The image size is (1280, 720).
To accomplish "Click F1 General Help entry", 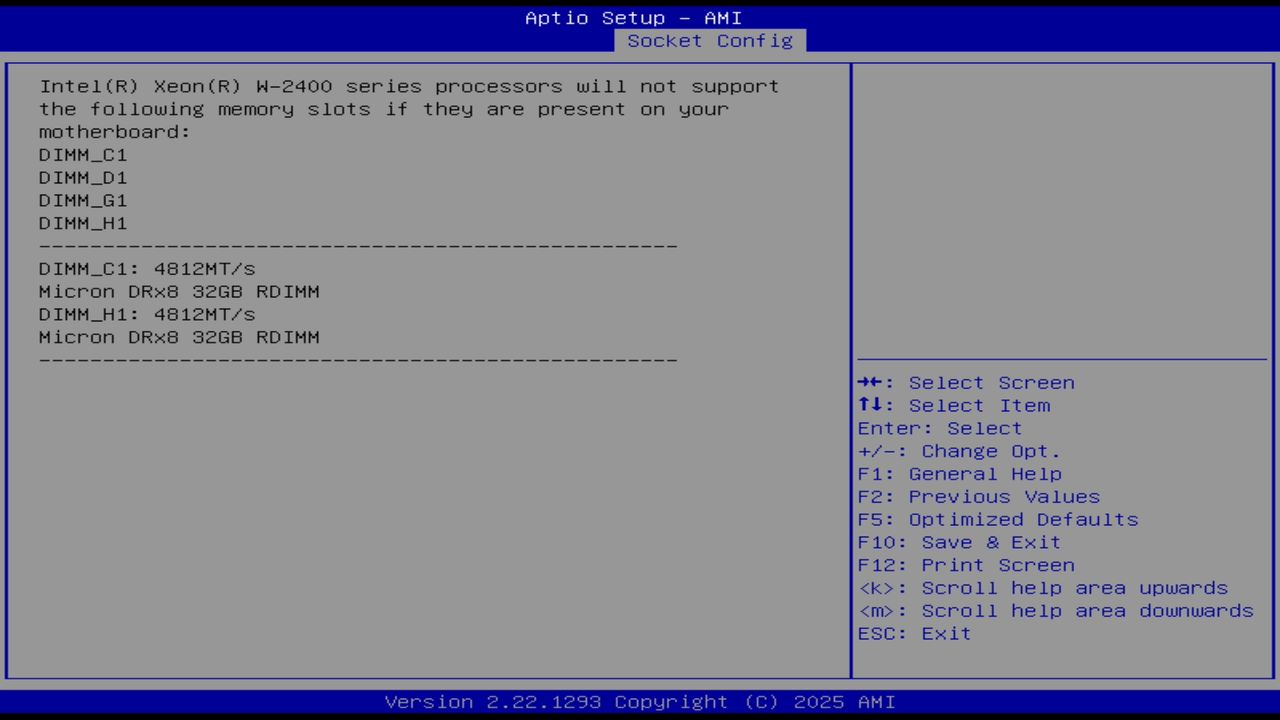I will (959, 473).
